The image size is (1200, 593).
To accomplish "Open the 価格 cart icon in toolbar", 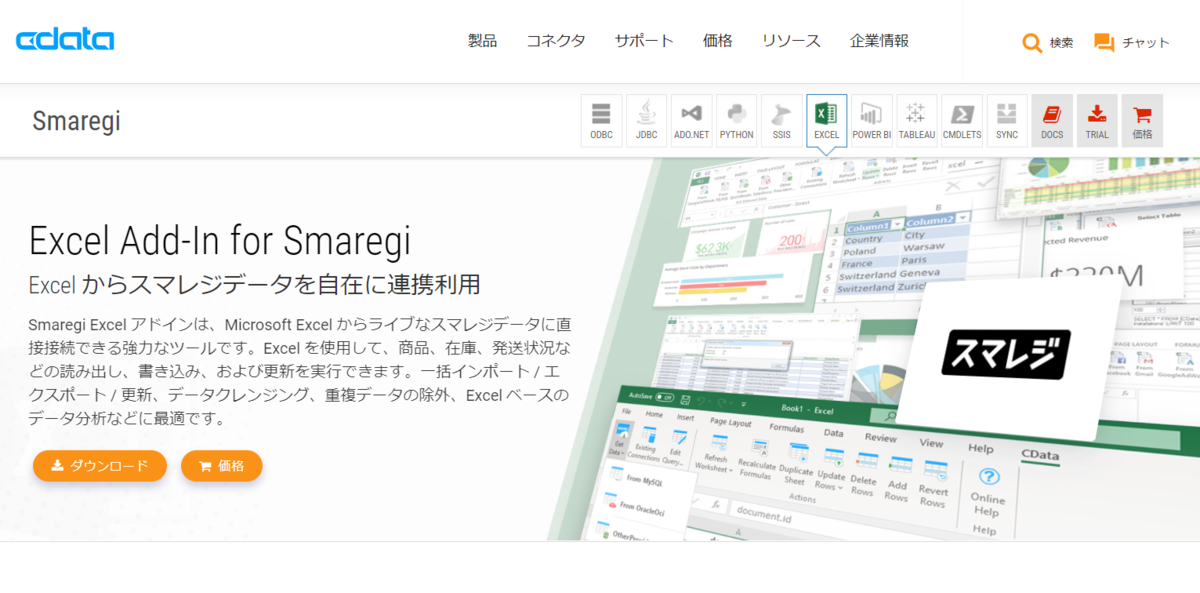I will (1142, 121).
